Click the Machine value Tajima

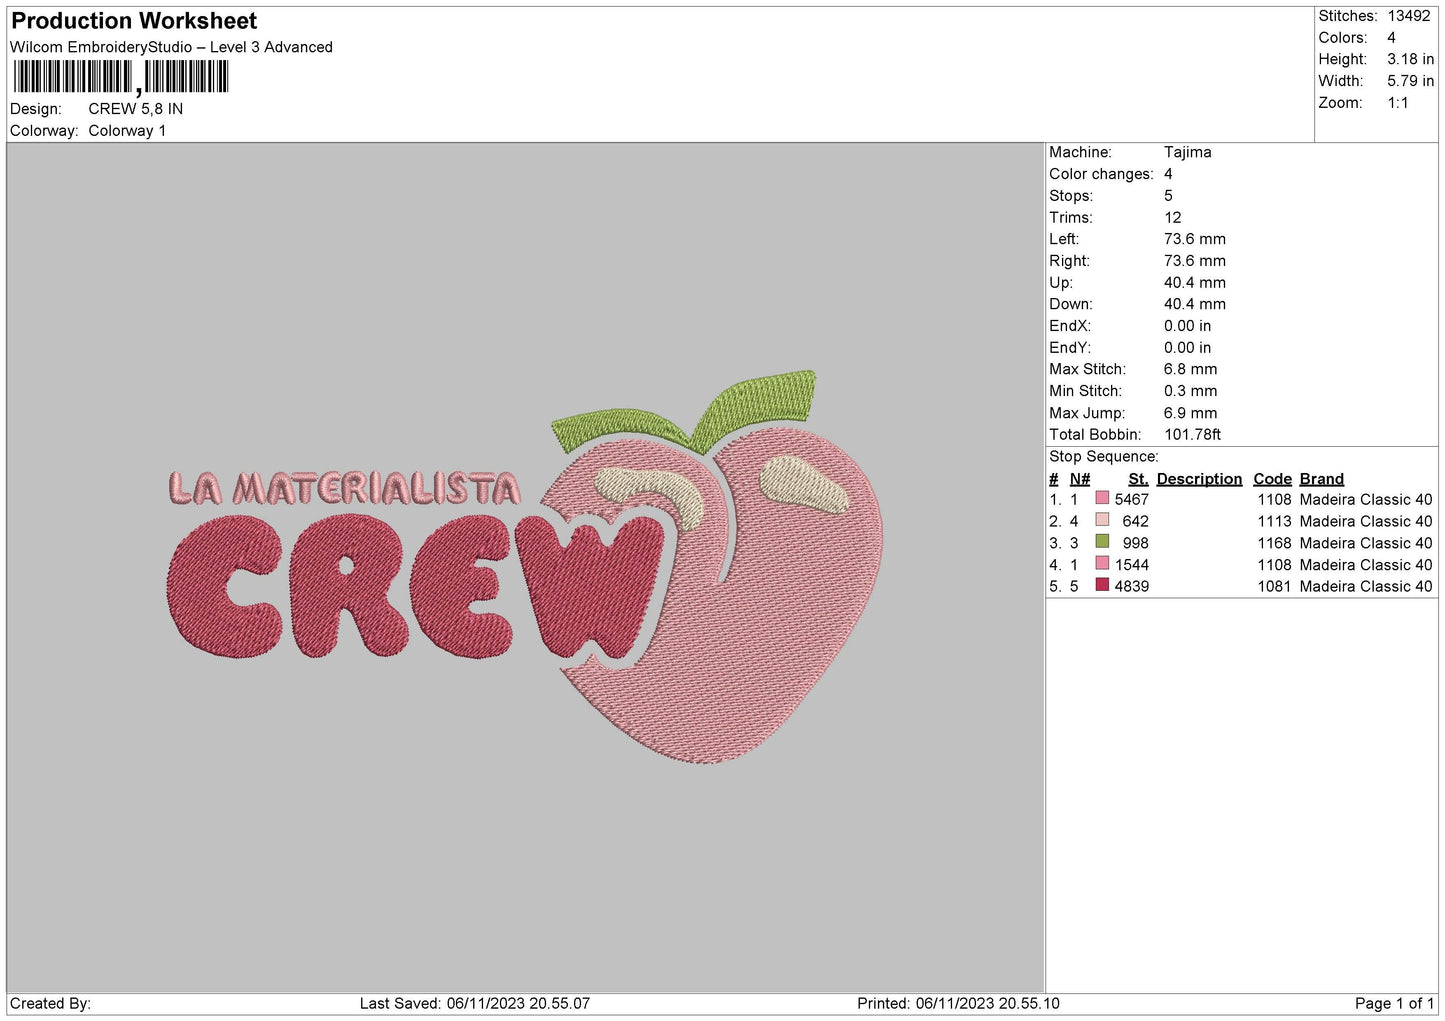tap(1187, 152)
